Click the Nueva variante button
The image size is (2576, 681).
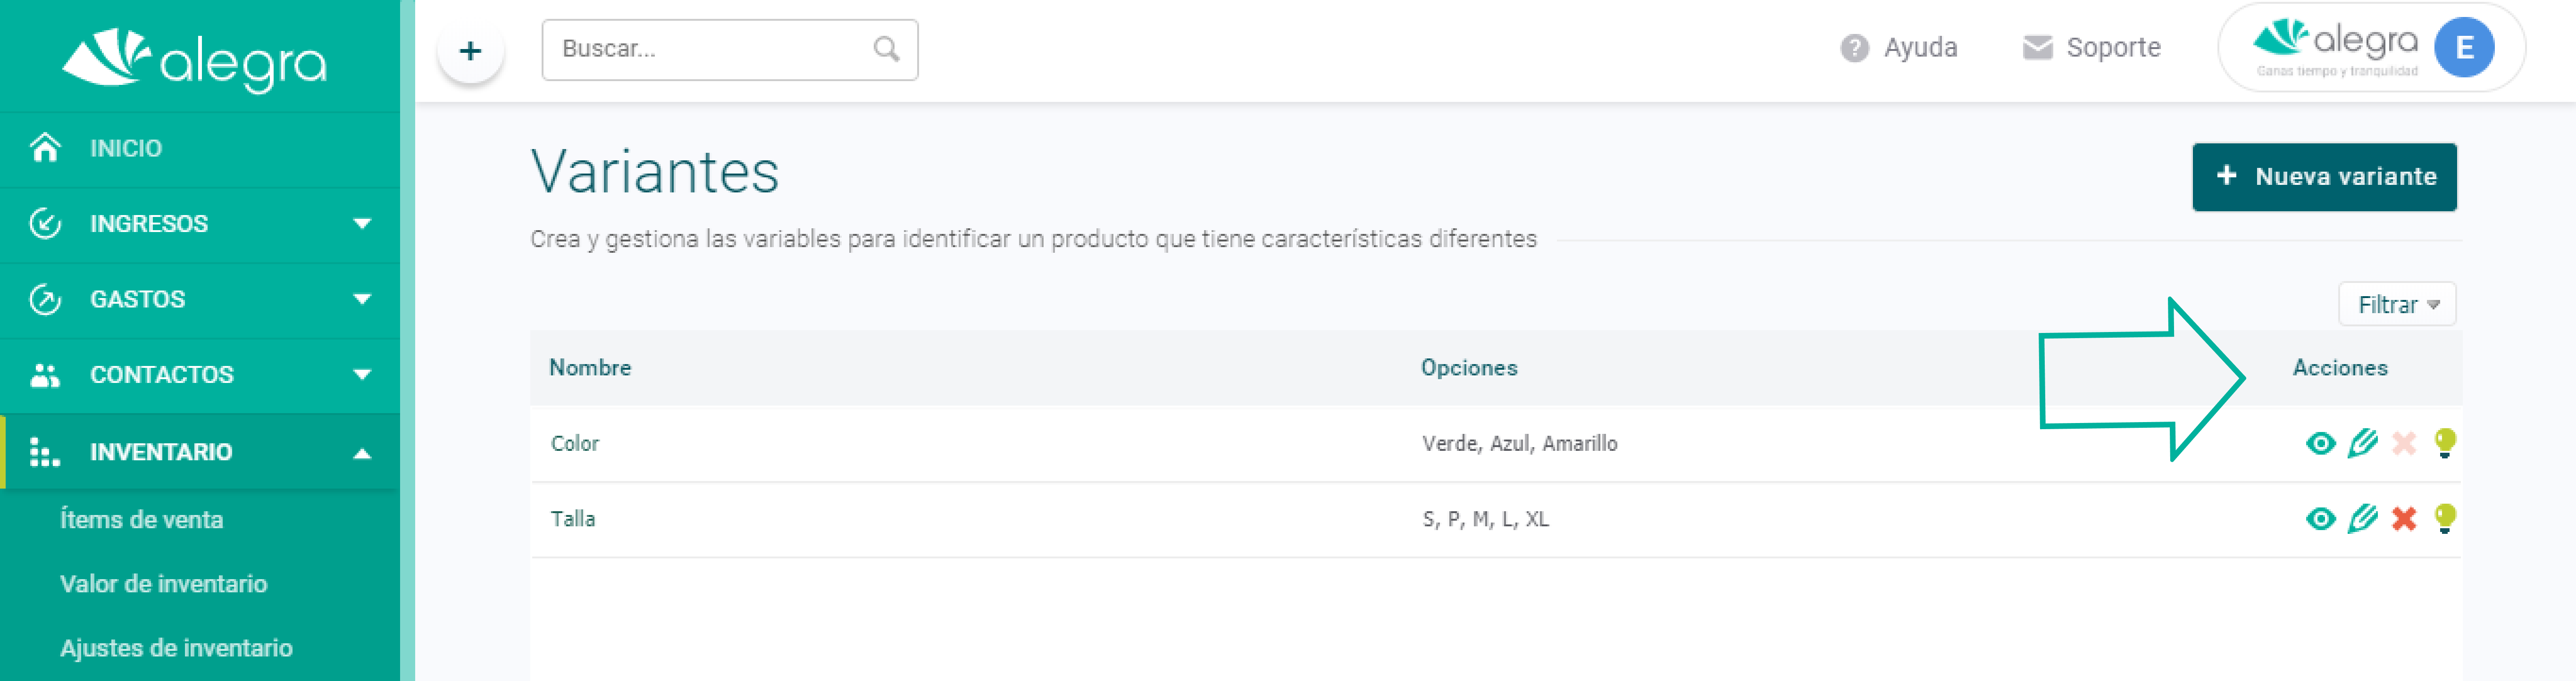click(x=2324, y=177)
